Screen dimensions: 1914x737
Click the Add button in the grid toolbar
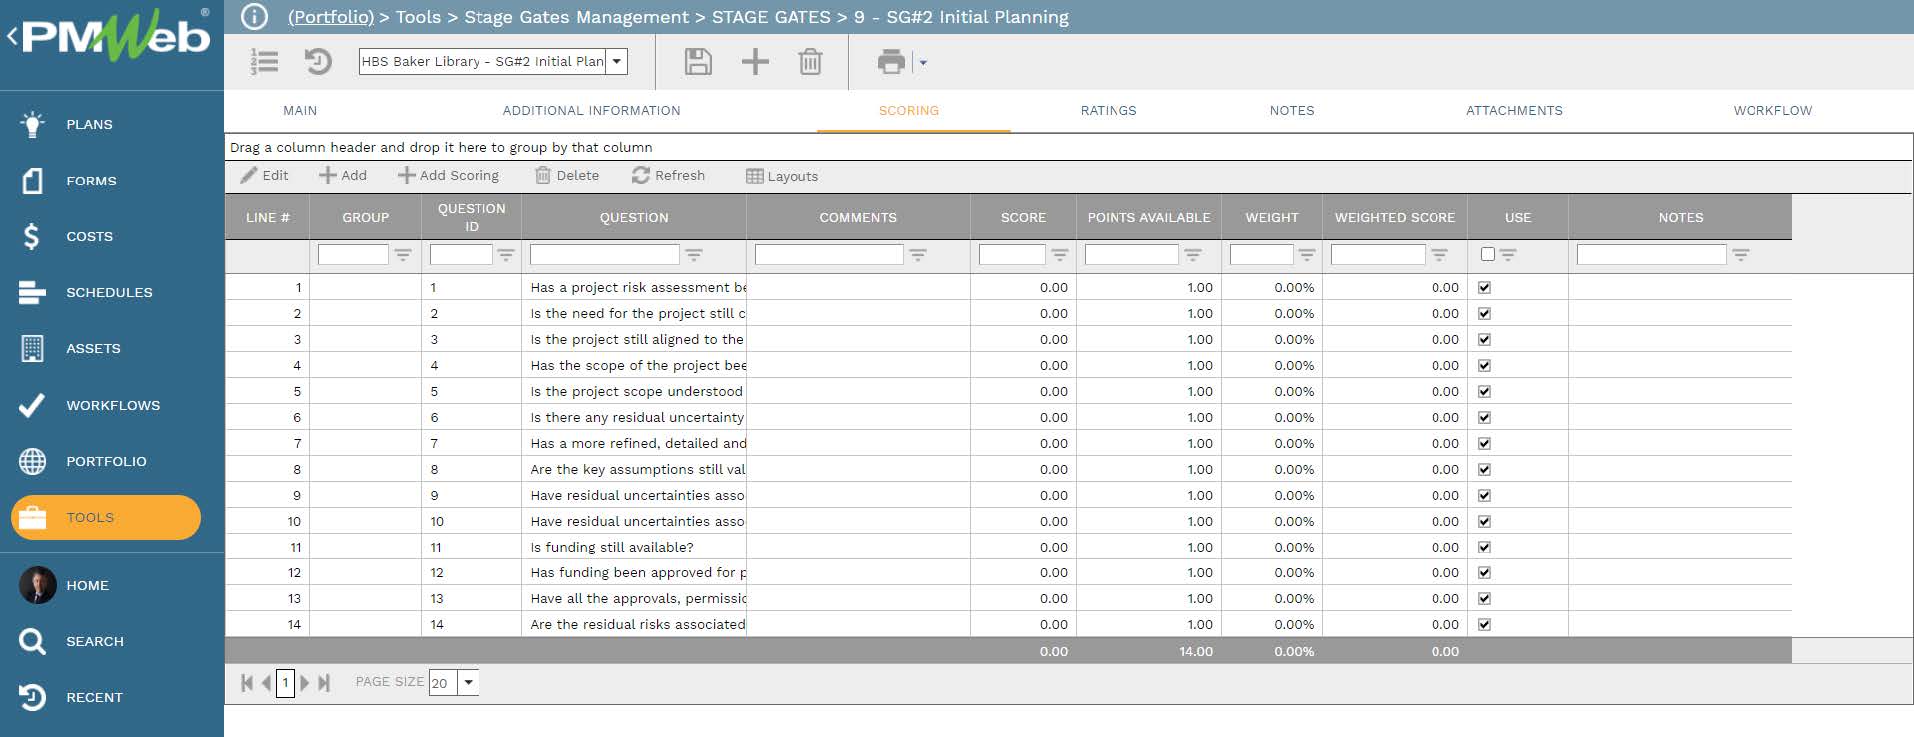[343, 175]
